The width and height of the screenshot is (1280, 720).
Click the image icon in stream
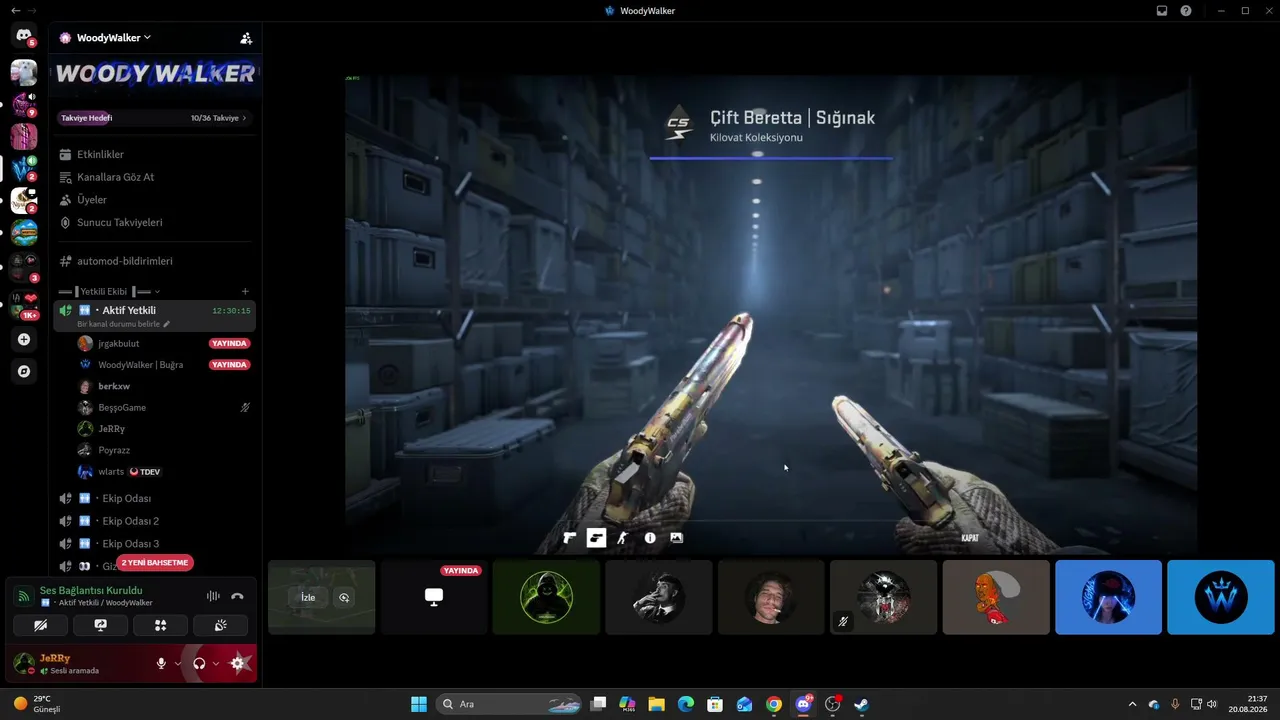[x=677, y=538]
